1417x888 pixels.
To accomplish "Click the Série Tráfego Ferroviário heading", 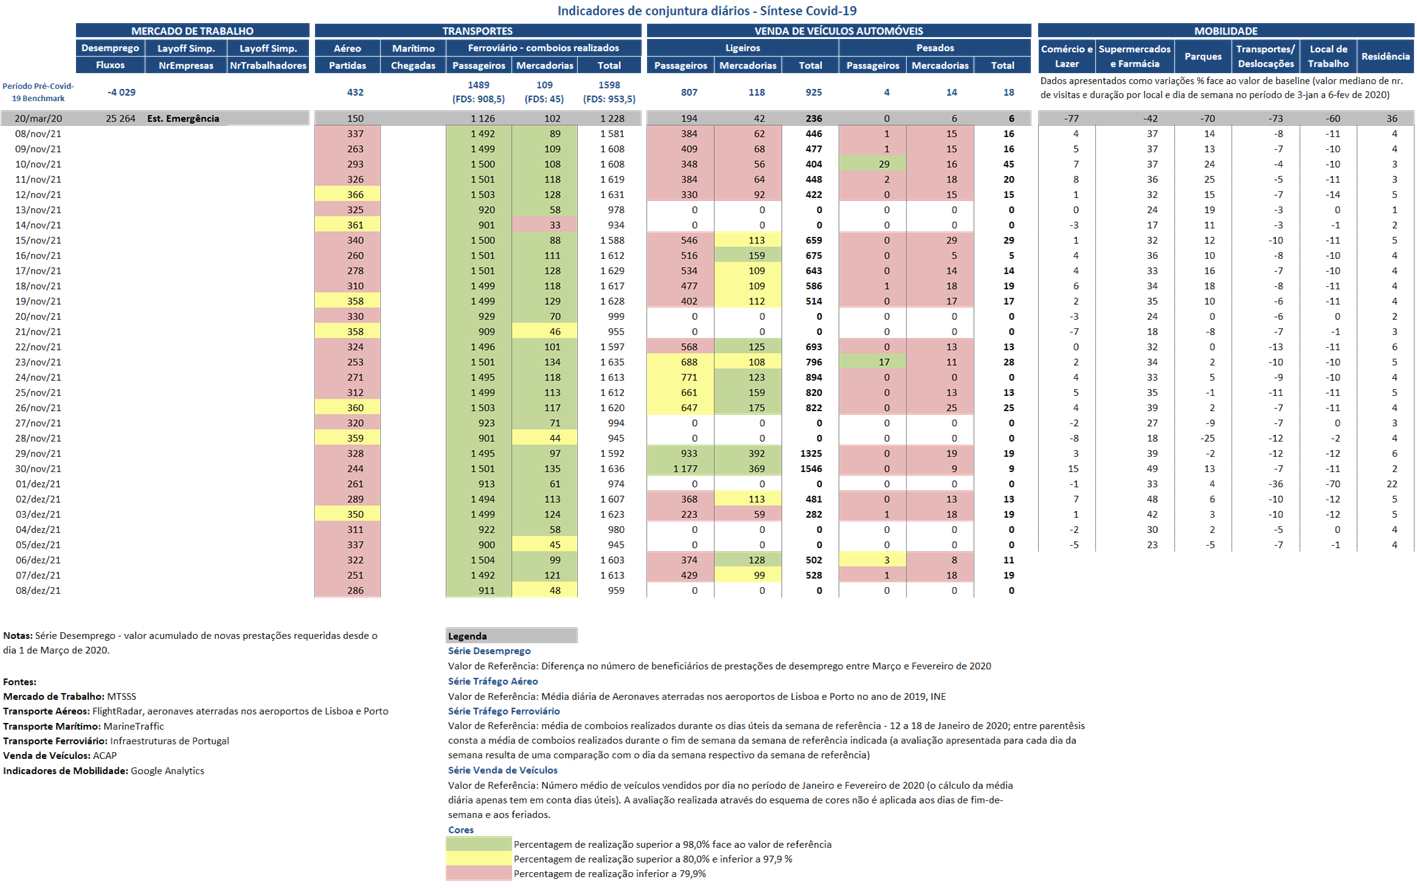I will pyautogui.click(x=503, y=711).
